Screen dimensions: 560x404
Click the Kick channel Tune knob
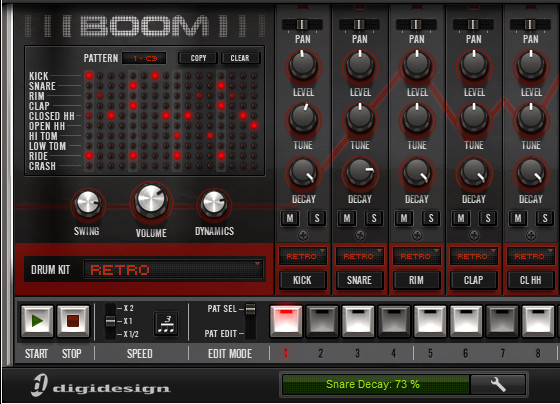click(303, 119)
